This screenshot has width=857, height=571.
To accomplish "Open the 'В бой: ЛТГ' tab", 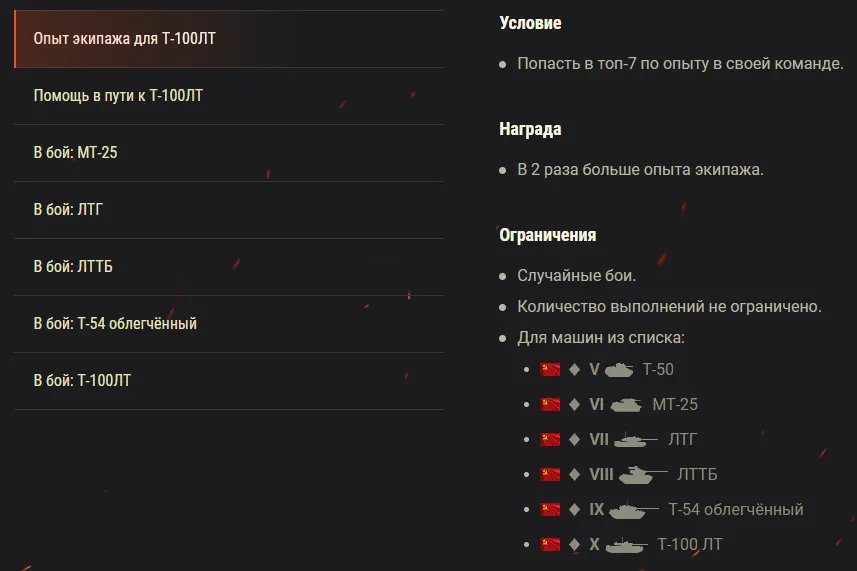I will click(228, 210).
